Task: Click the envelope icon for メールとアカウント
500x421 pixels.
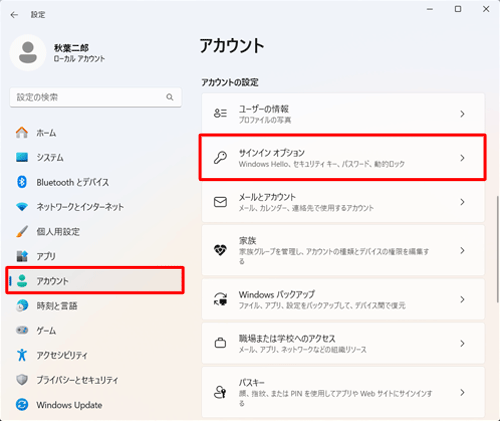Action: point(220,202)
